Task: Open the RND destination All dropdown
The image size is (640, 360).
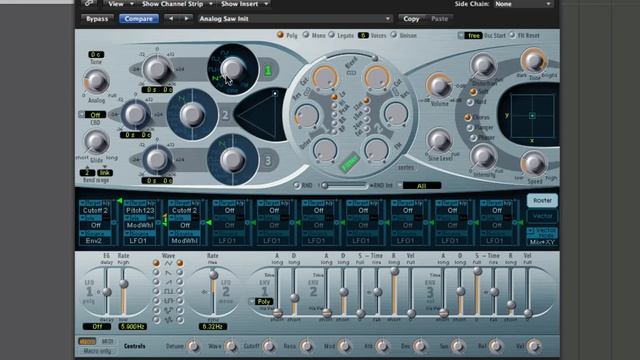Action: (420, 186)
